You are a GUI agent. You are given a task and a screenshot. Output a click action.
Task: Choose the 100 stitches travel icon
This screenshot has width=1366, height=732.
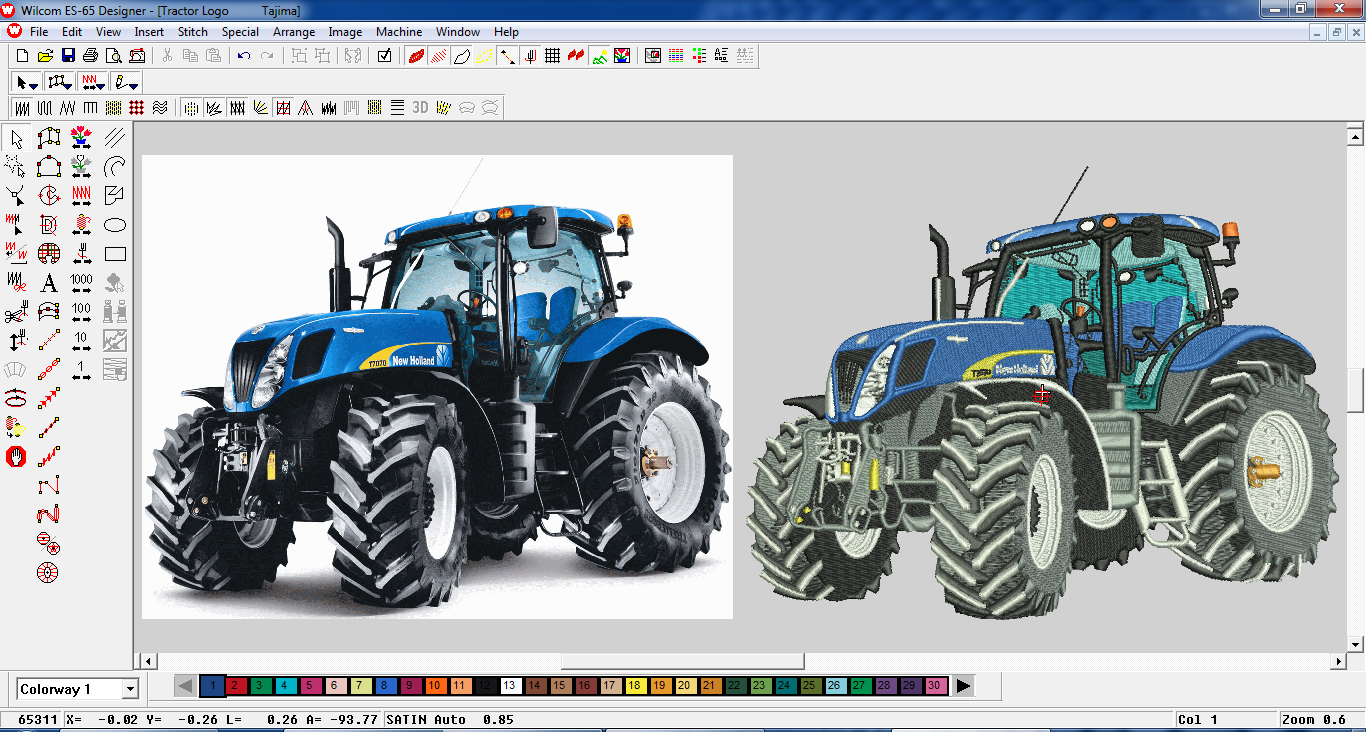pyautogui.click(x=81, y=312)
